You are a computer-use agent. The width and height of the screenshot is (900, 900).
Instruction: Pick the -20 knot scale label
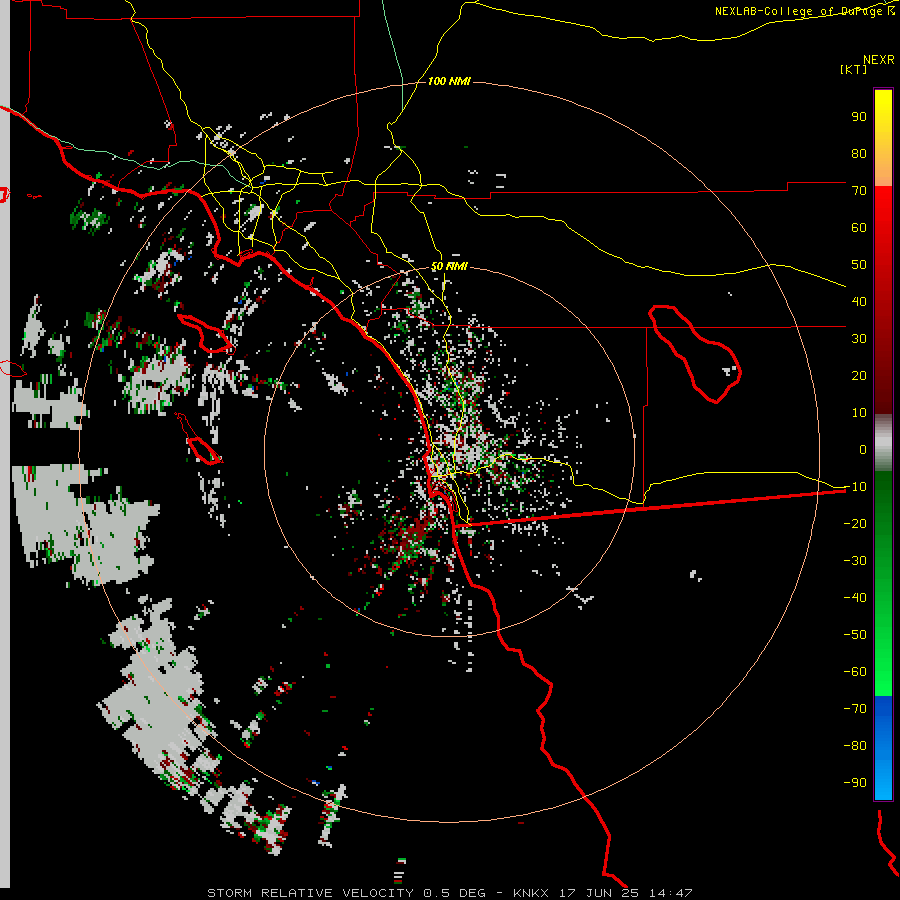pyautogui.click(x=855, y=524)
